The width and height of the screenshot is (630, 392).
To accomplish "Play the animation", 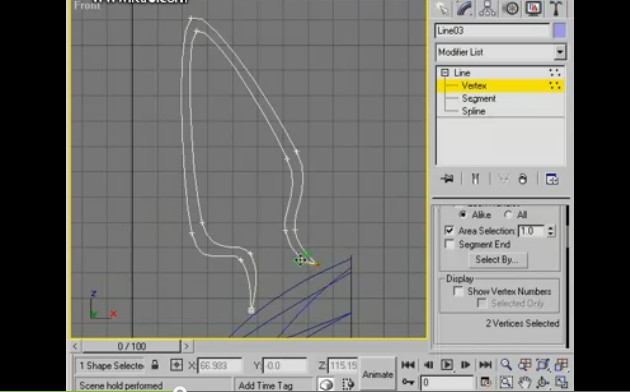I will pyautogui.click(x=447, y=365).
